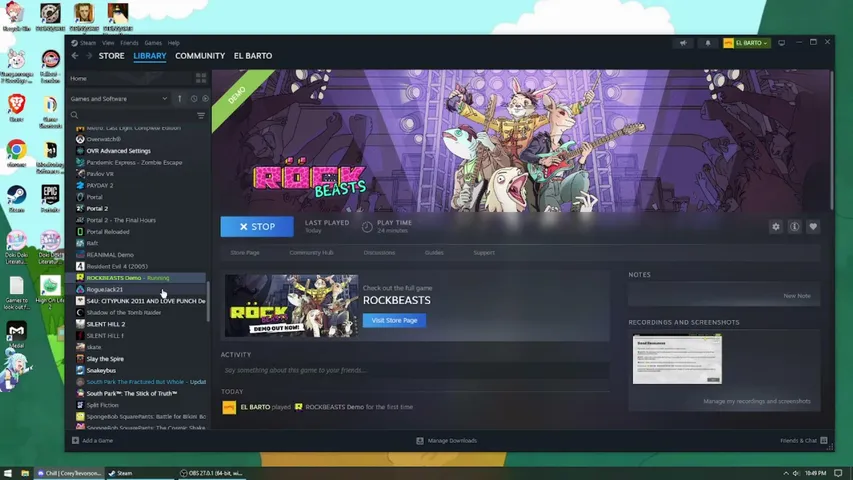Open the Help menu
This screenshot has height=480, width=853.
click(174, 43)
